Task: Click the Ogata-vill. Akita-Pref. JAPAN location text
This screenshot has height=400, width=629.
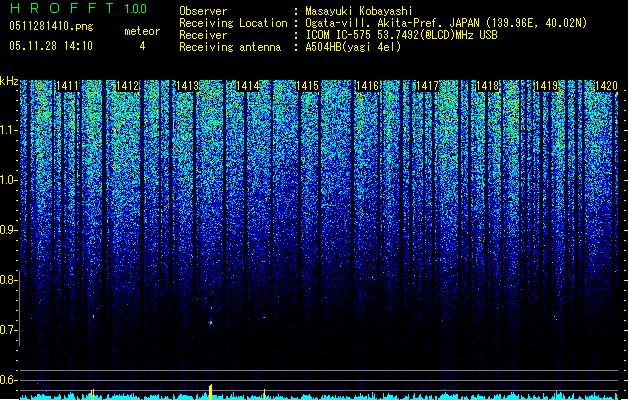Action: click(446, 23)
